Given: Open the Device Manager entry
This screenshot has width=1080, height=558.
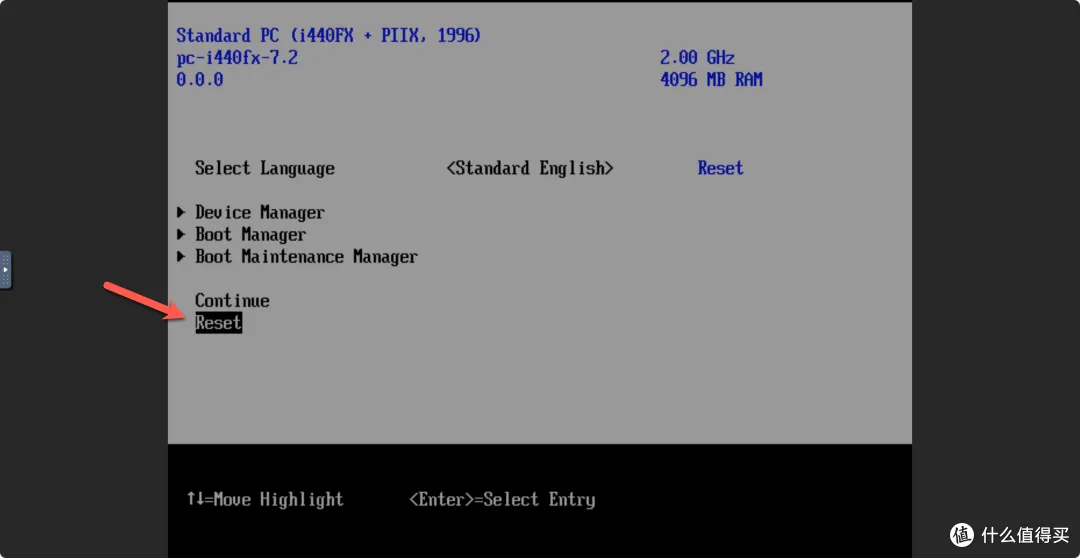Looking at the screenshot, I should 259,212.
